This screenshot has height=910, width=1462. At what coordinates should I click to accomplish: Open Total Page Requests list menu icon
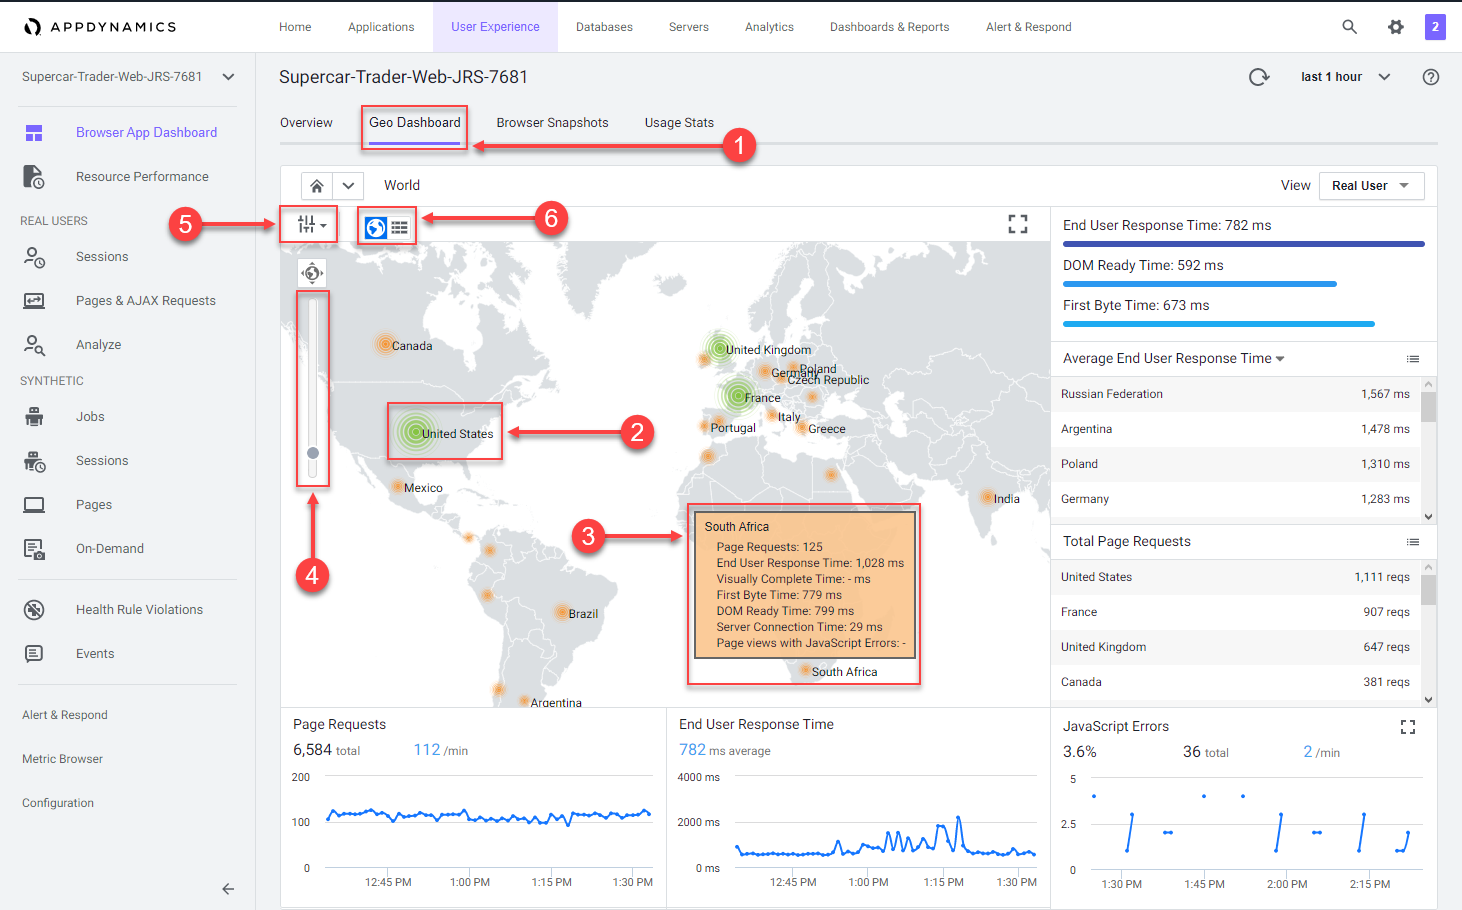(1413, 542)
